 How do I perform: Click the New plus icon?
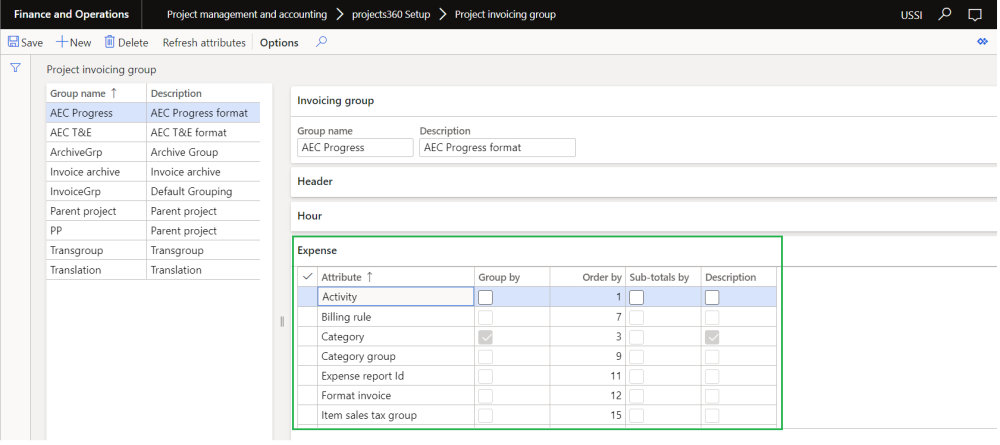(62, 42)
